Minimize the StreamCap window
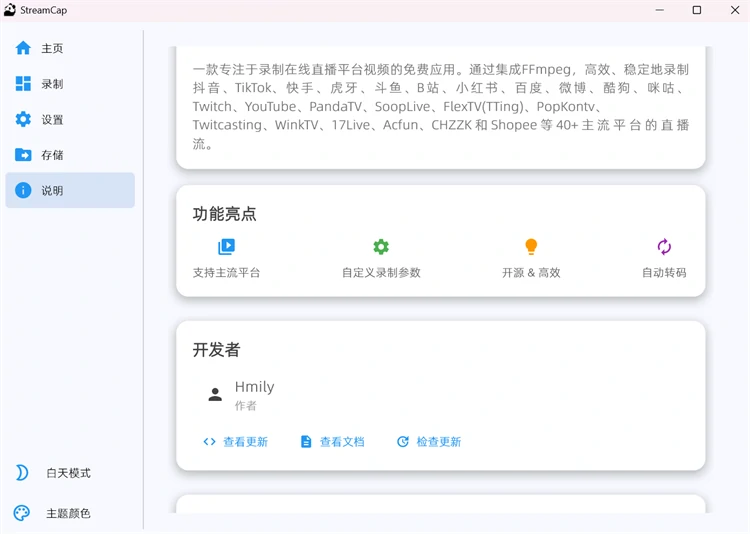750x534 pixels. [x=660, y=10]
